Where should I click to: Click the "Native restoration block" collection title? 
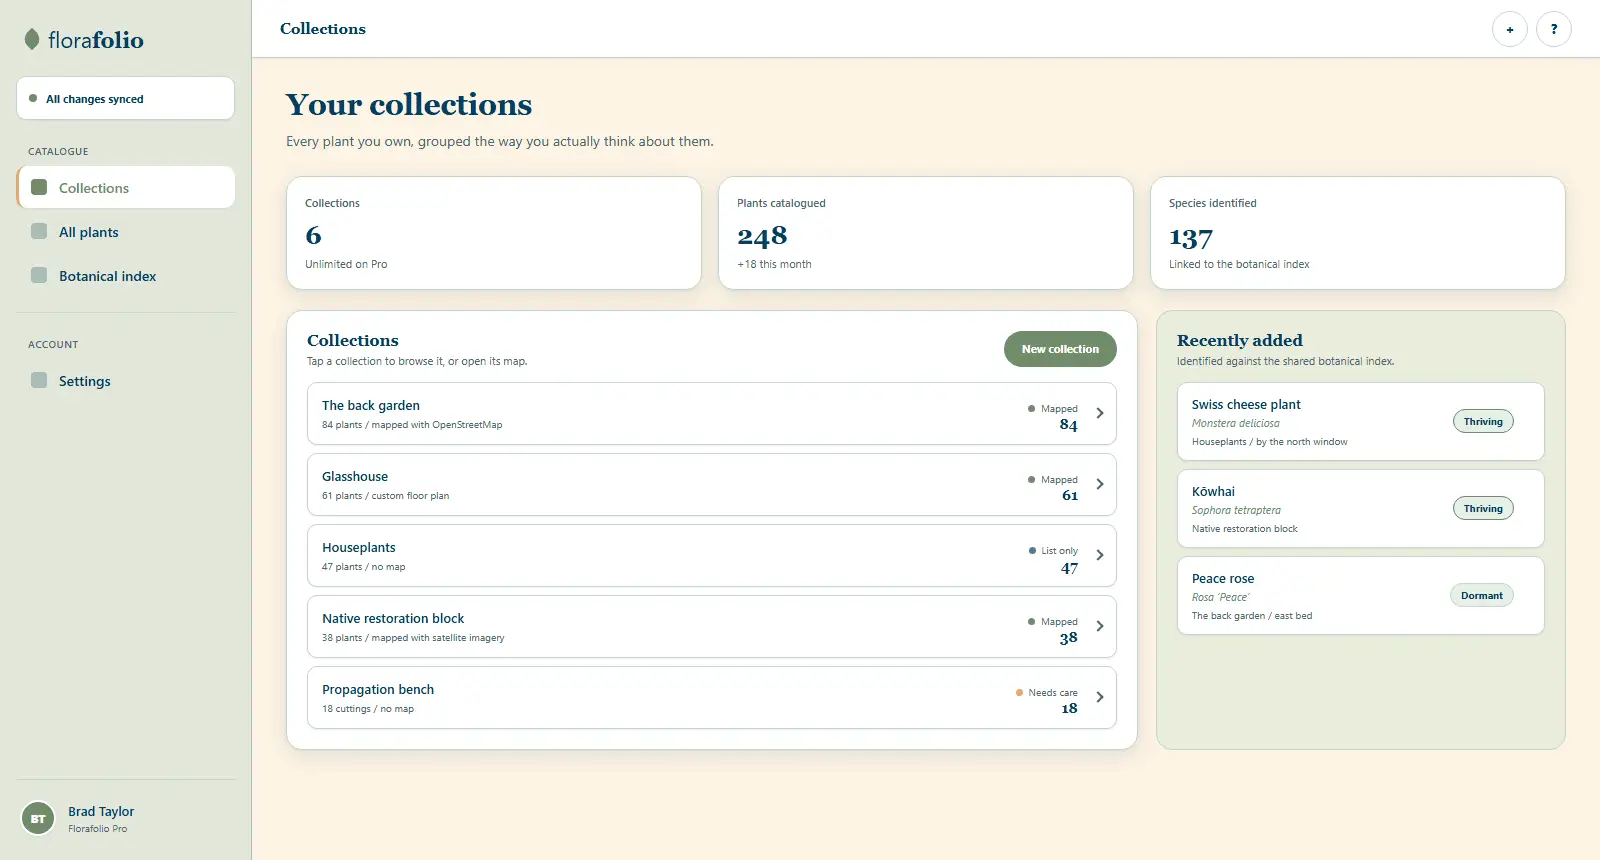coord(393,618)
